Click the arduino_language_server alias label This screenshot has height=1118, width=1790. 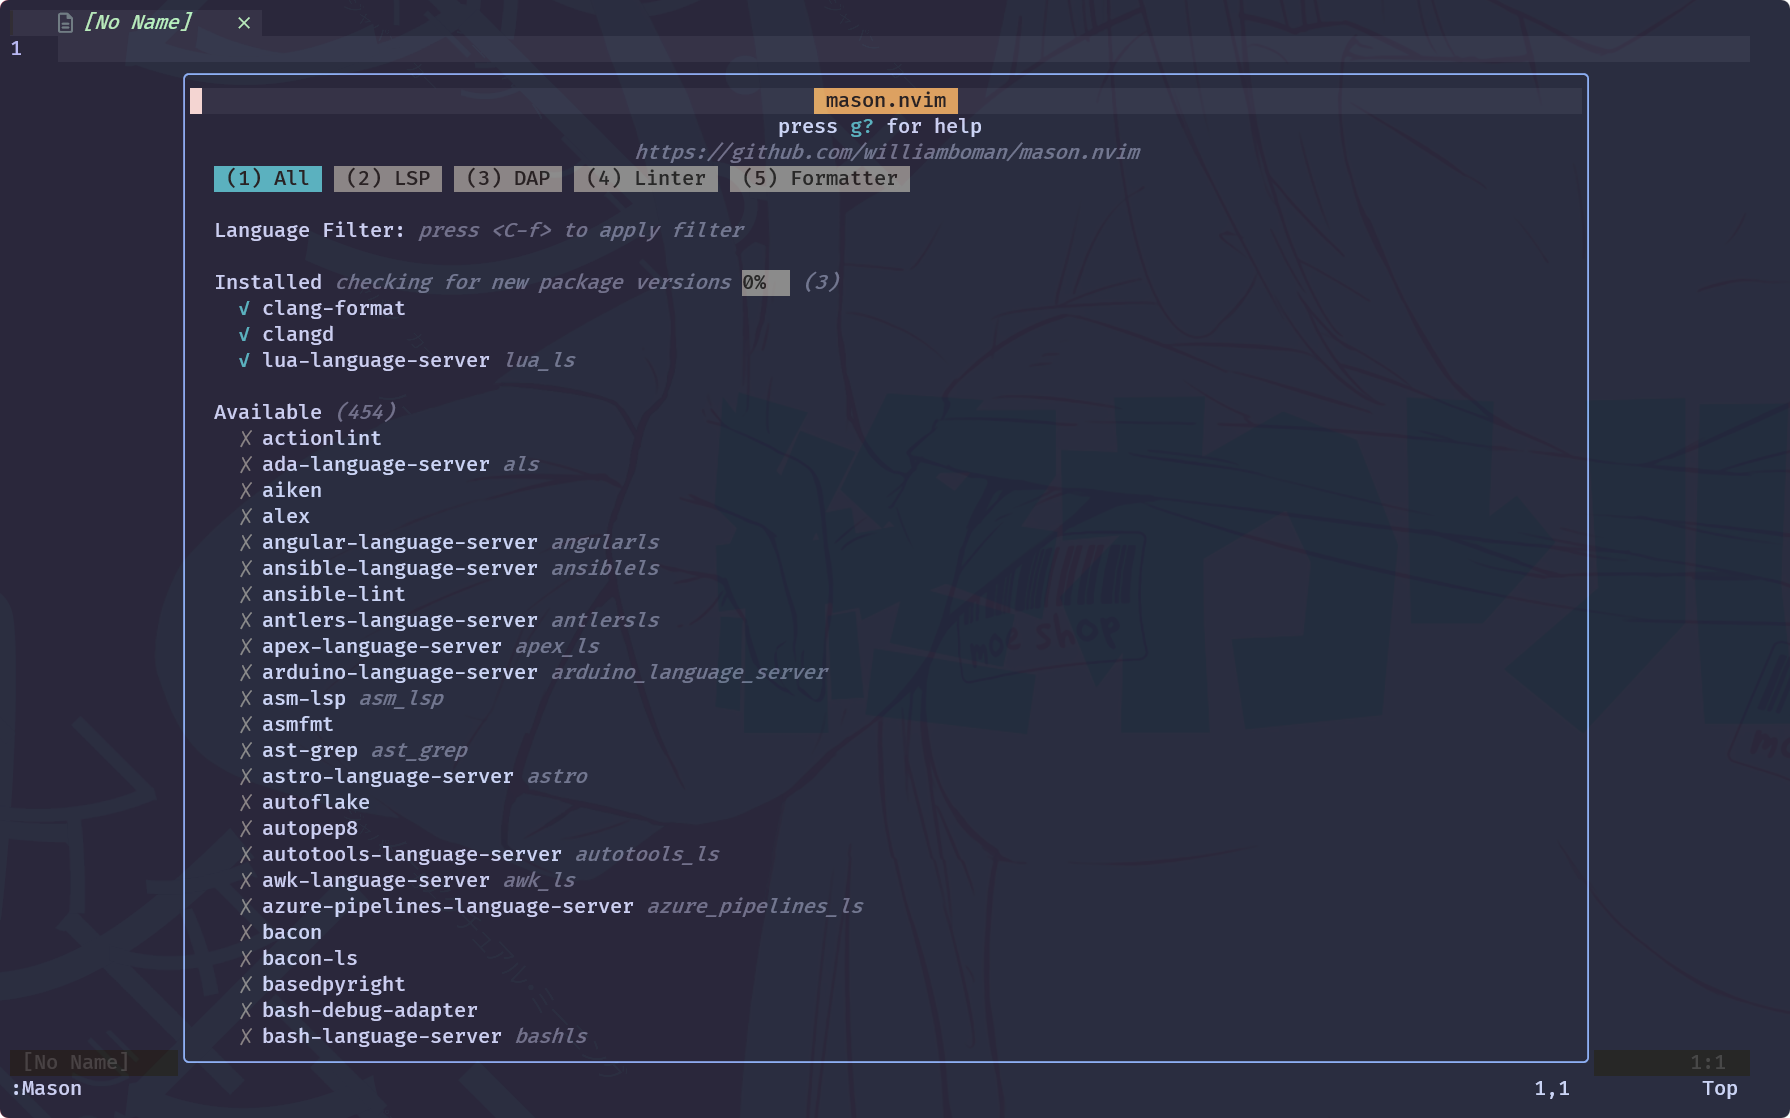[x=689, y=672]
